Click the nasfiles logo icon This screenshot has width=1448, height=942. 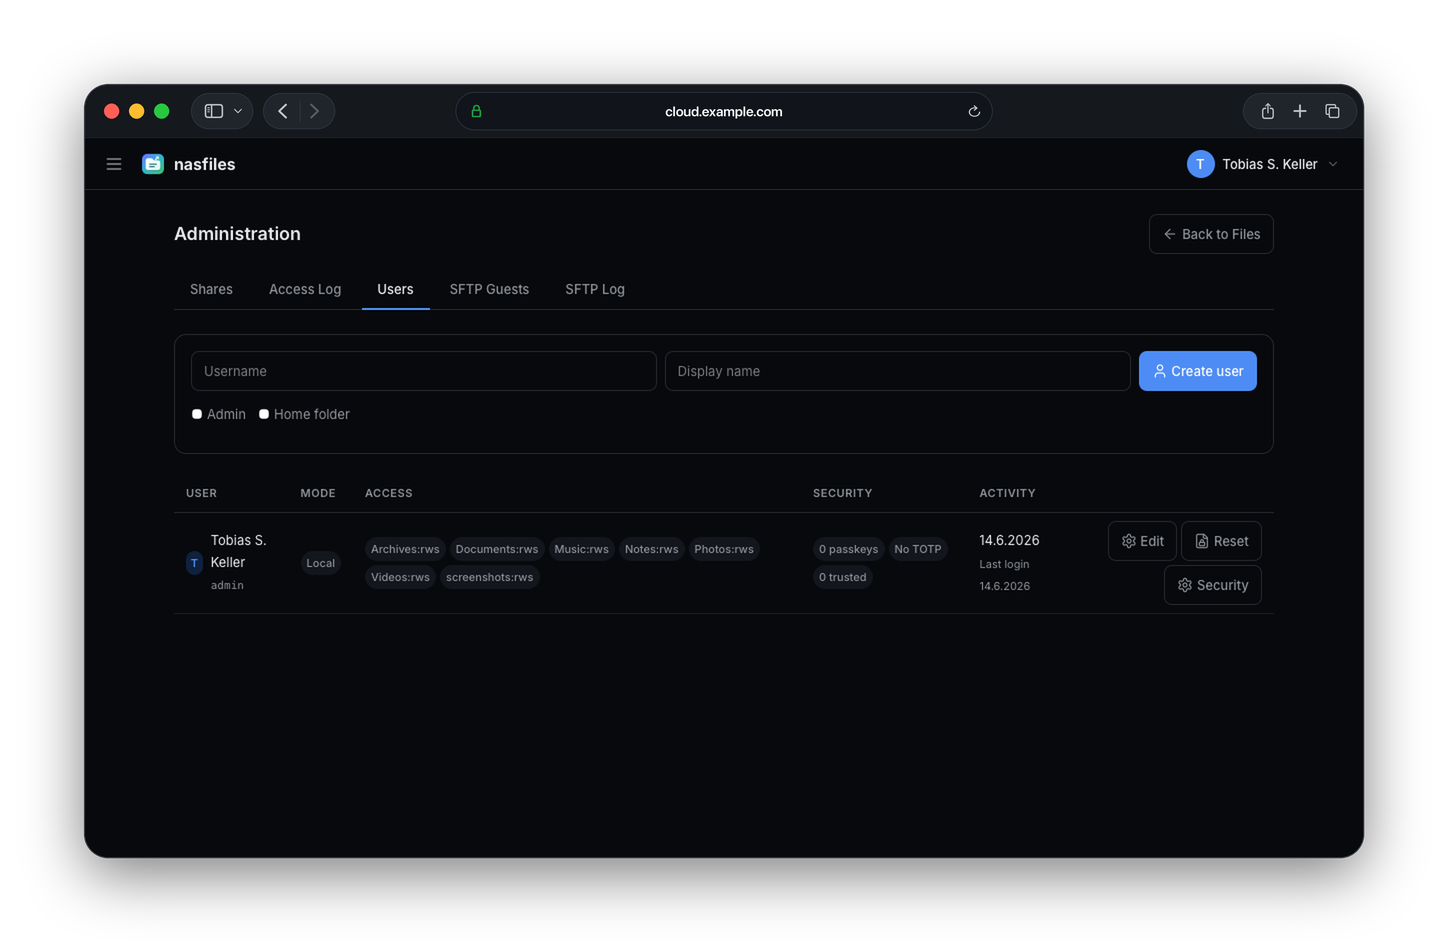click(153, 164)
